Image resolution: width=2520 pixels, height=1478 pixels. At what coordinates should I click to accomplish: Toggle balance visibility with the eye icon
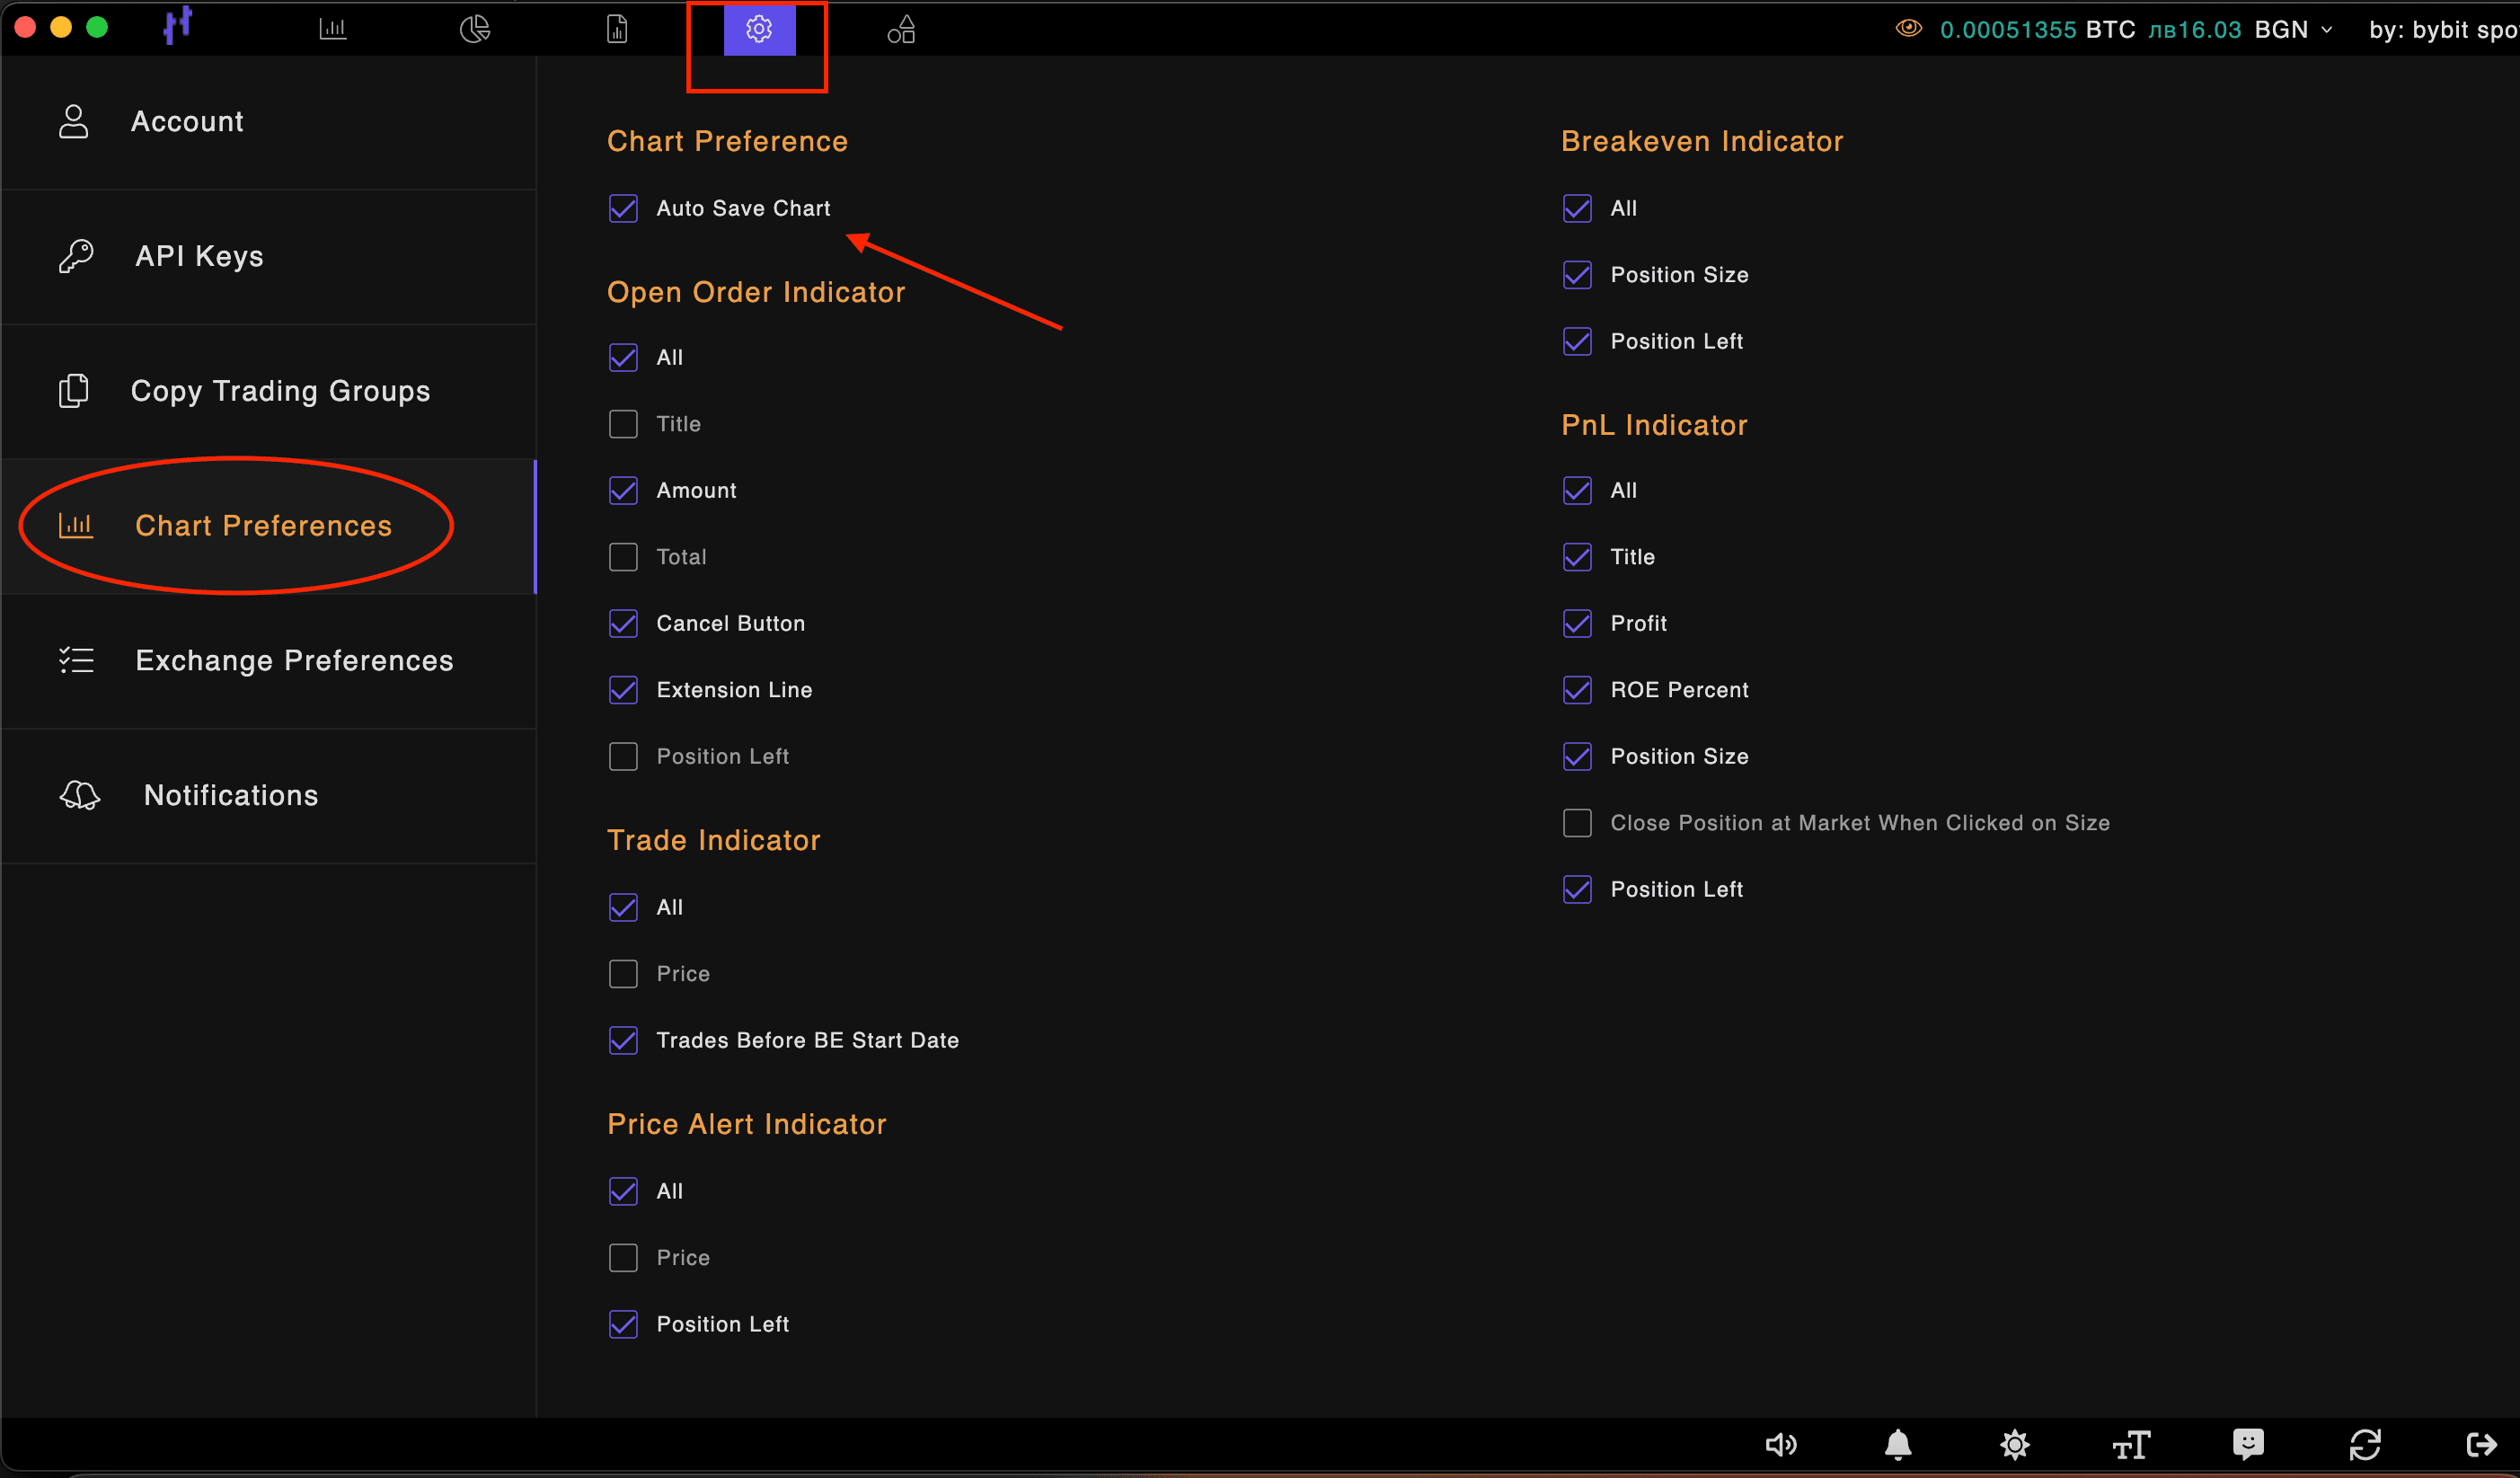[1908, 28]
